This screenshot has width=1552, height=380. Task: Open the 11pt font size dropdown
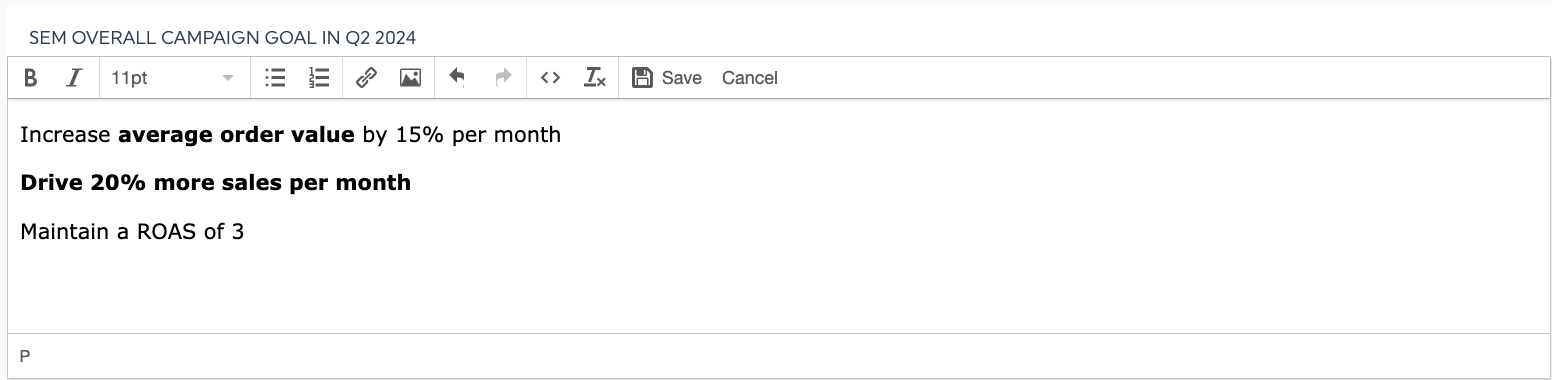pos(172,78)
